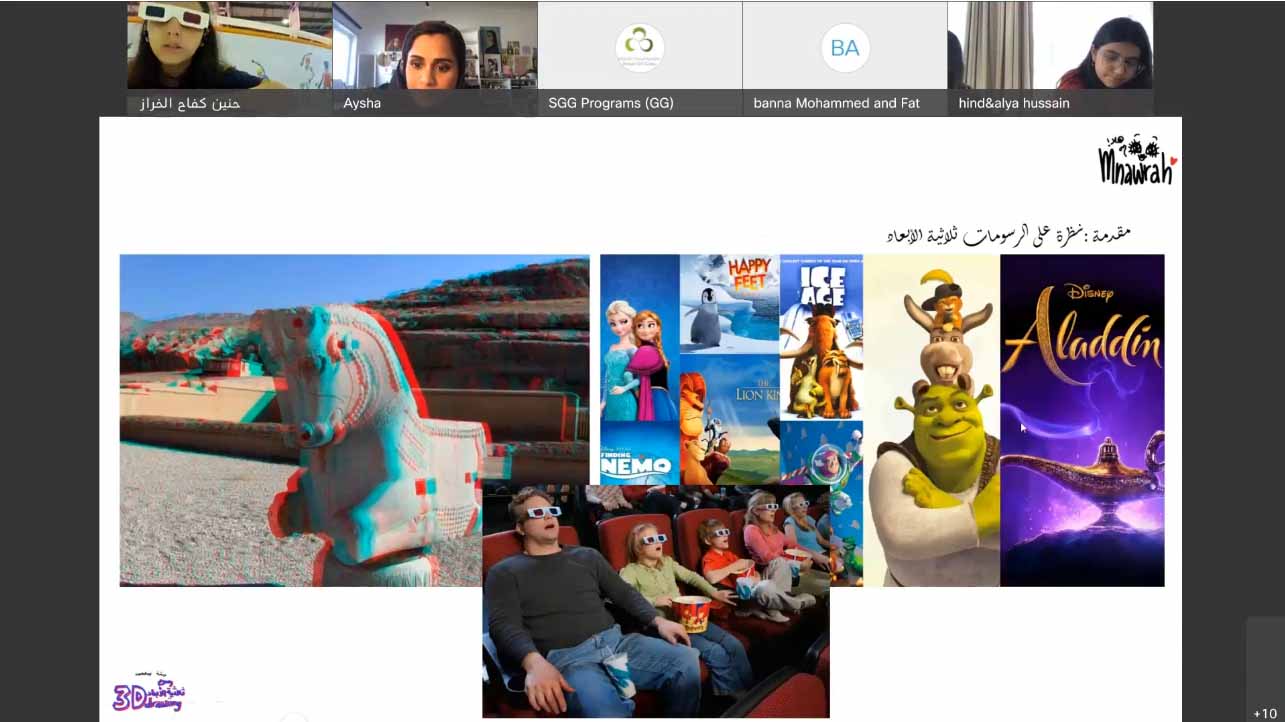This screenshot has width=1285, height=722.
Task: Click the Finding Nemo poster
Action: (x=639, y=455)
